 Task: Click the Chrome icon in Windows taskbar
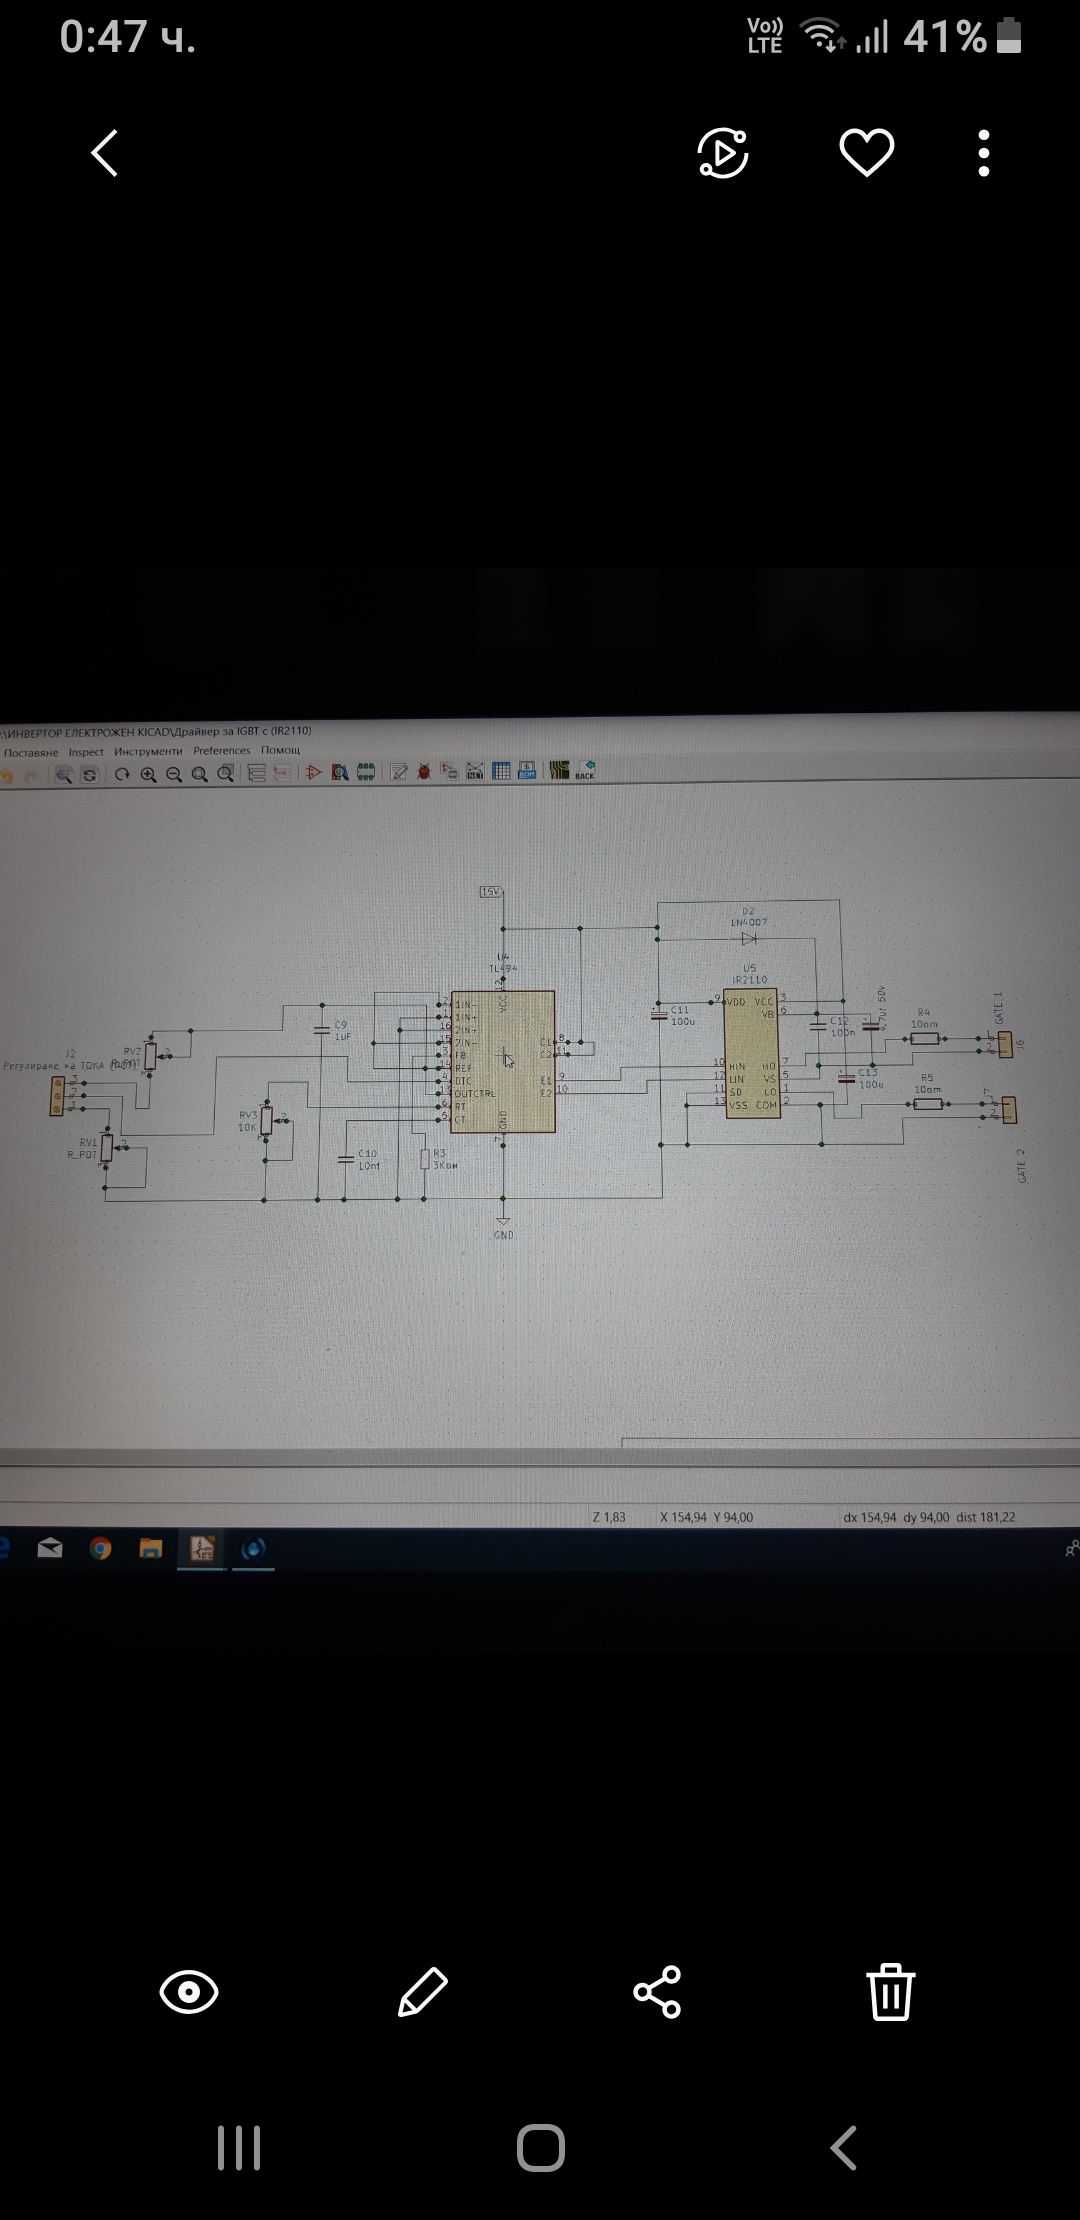coord(100,1549)
